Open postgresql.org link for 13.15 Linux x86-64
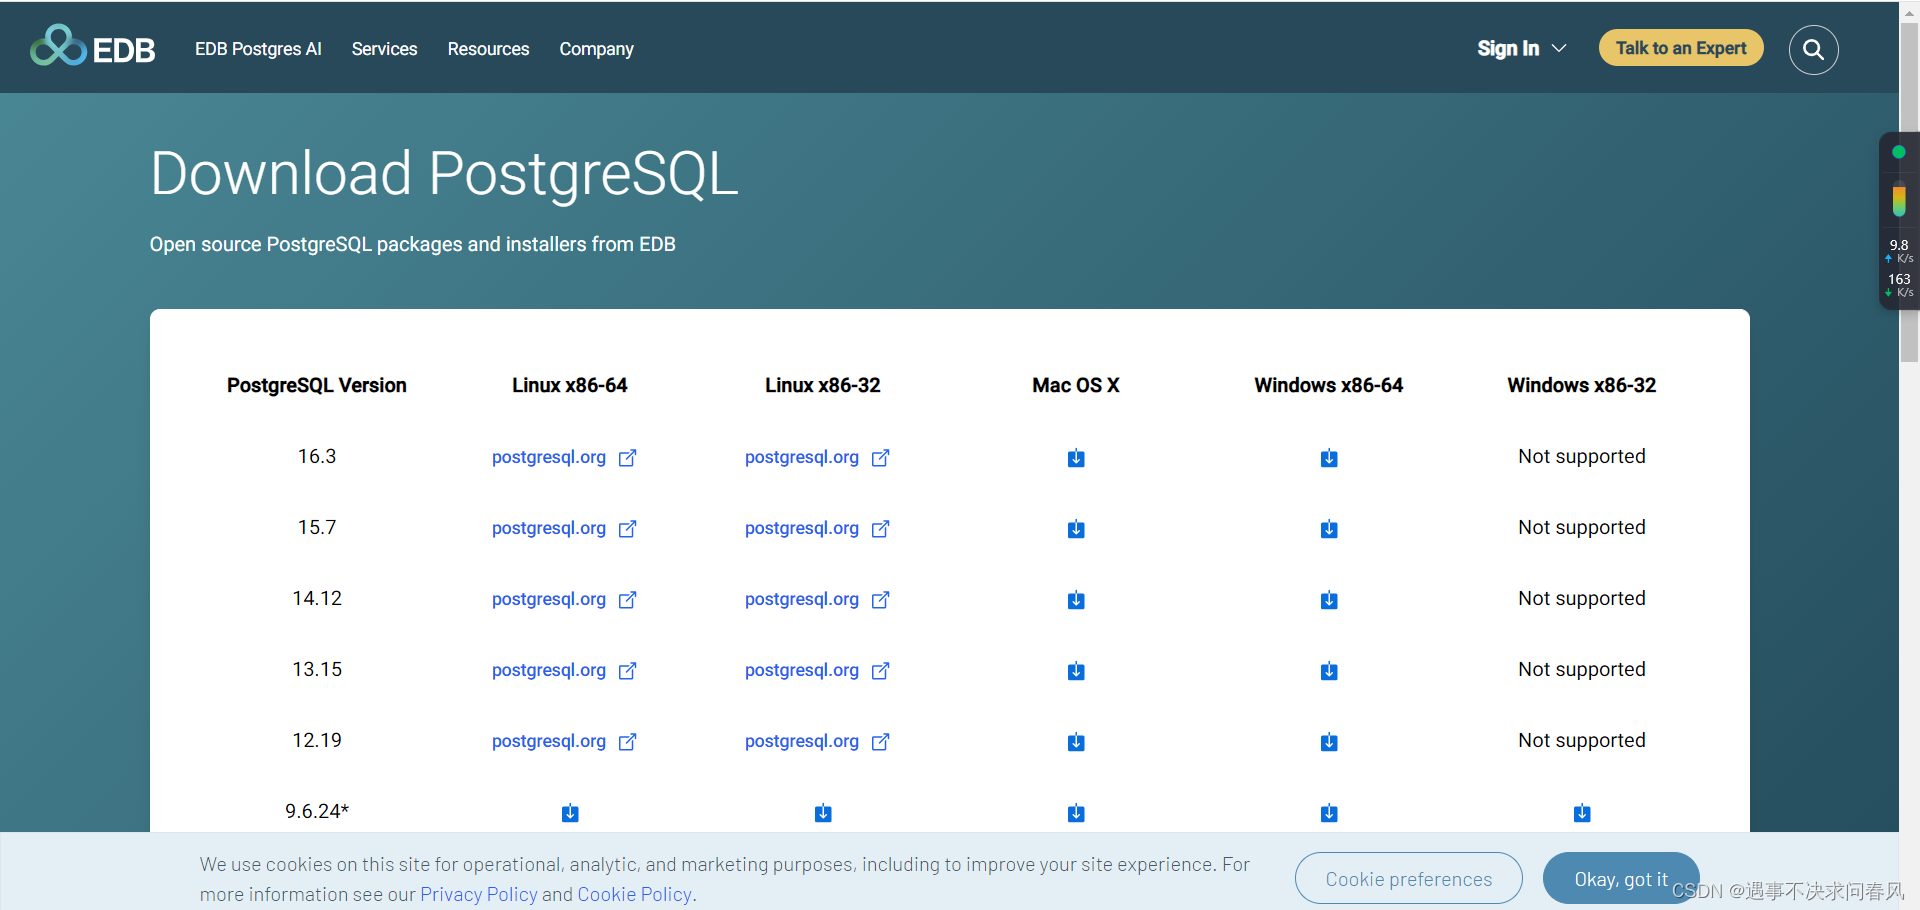 pyautogui.click(x=564, y=670)
